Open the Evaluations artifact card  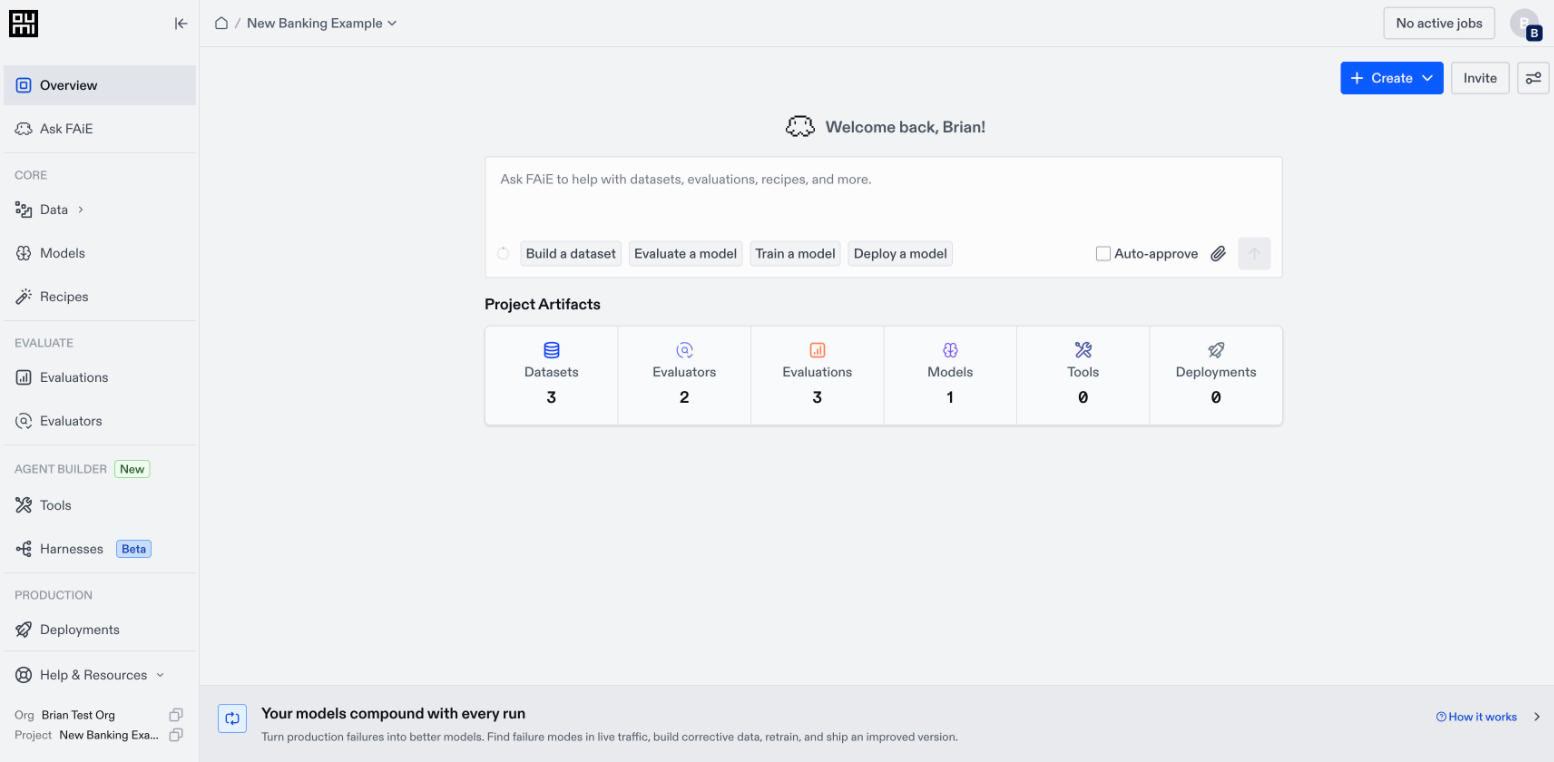click(817, 375)
